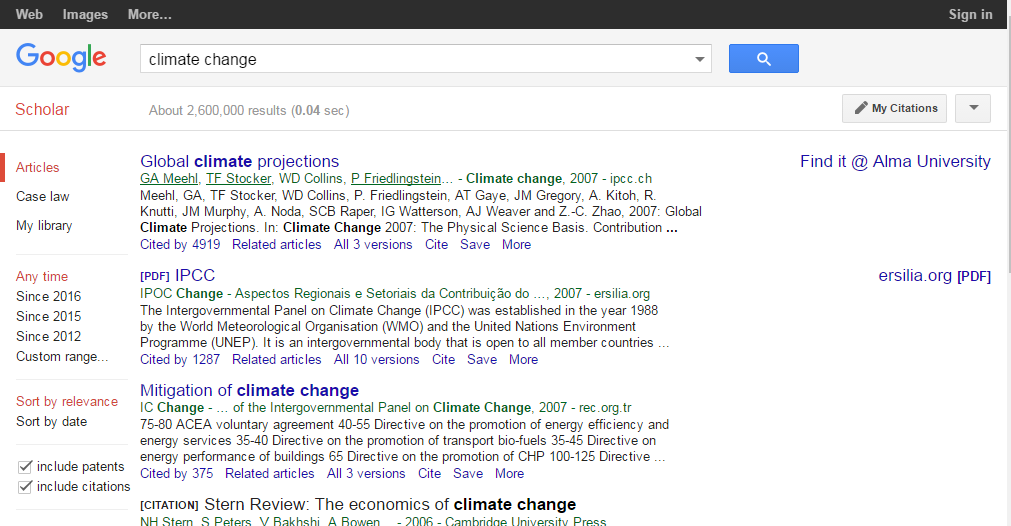Open the More… menu in top bar
Screen dimensions: 1011x526
[x=150, y=15]
